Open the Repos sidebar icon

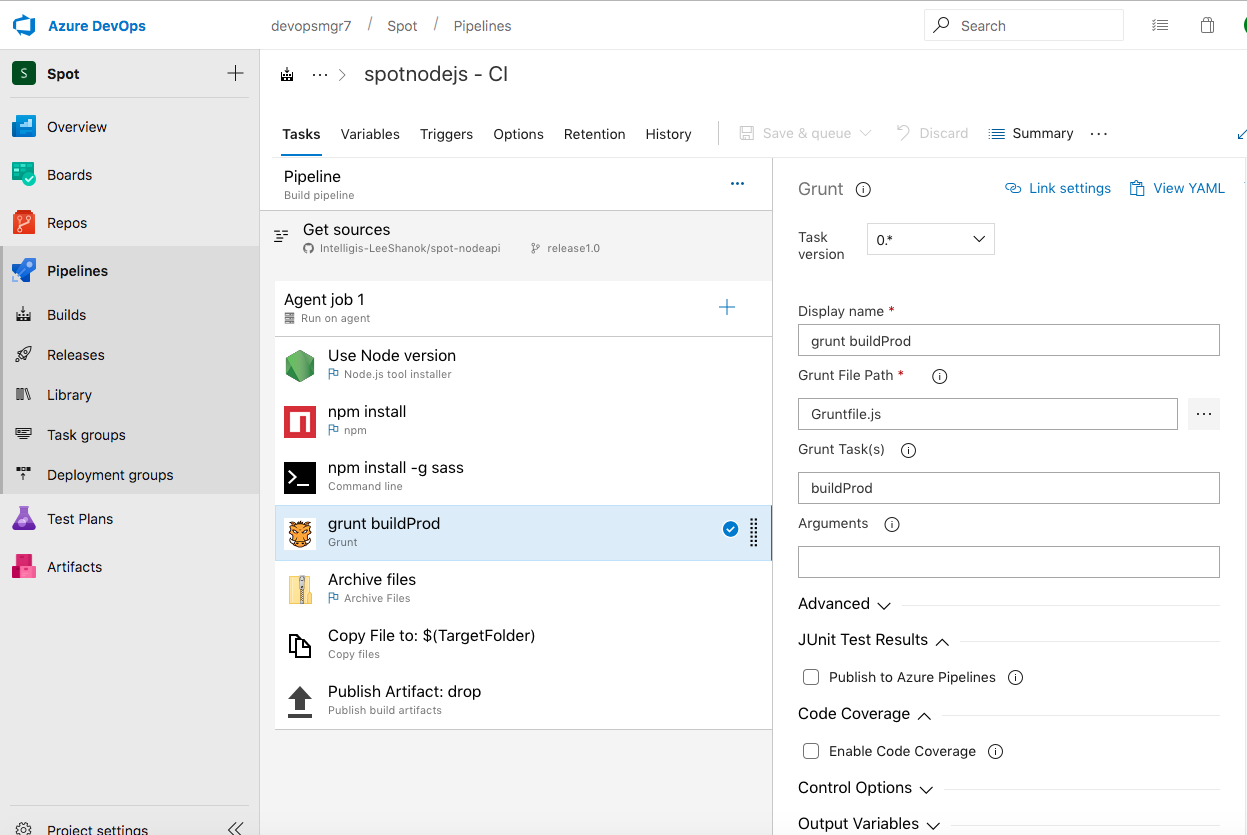click(24, 223)
